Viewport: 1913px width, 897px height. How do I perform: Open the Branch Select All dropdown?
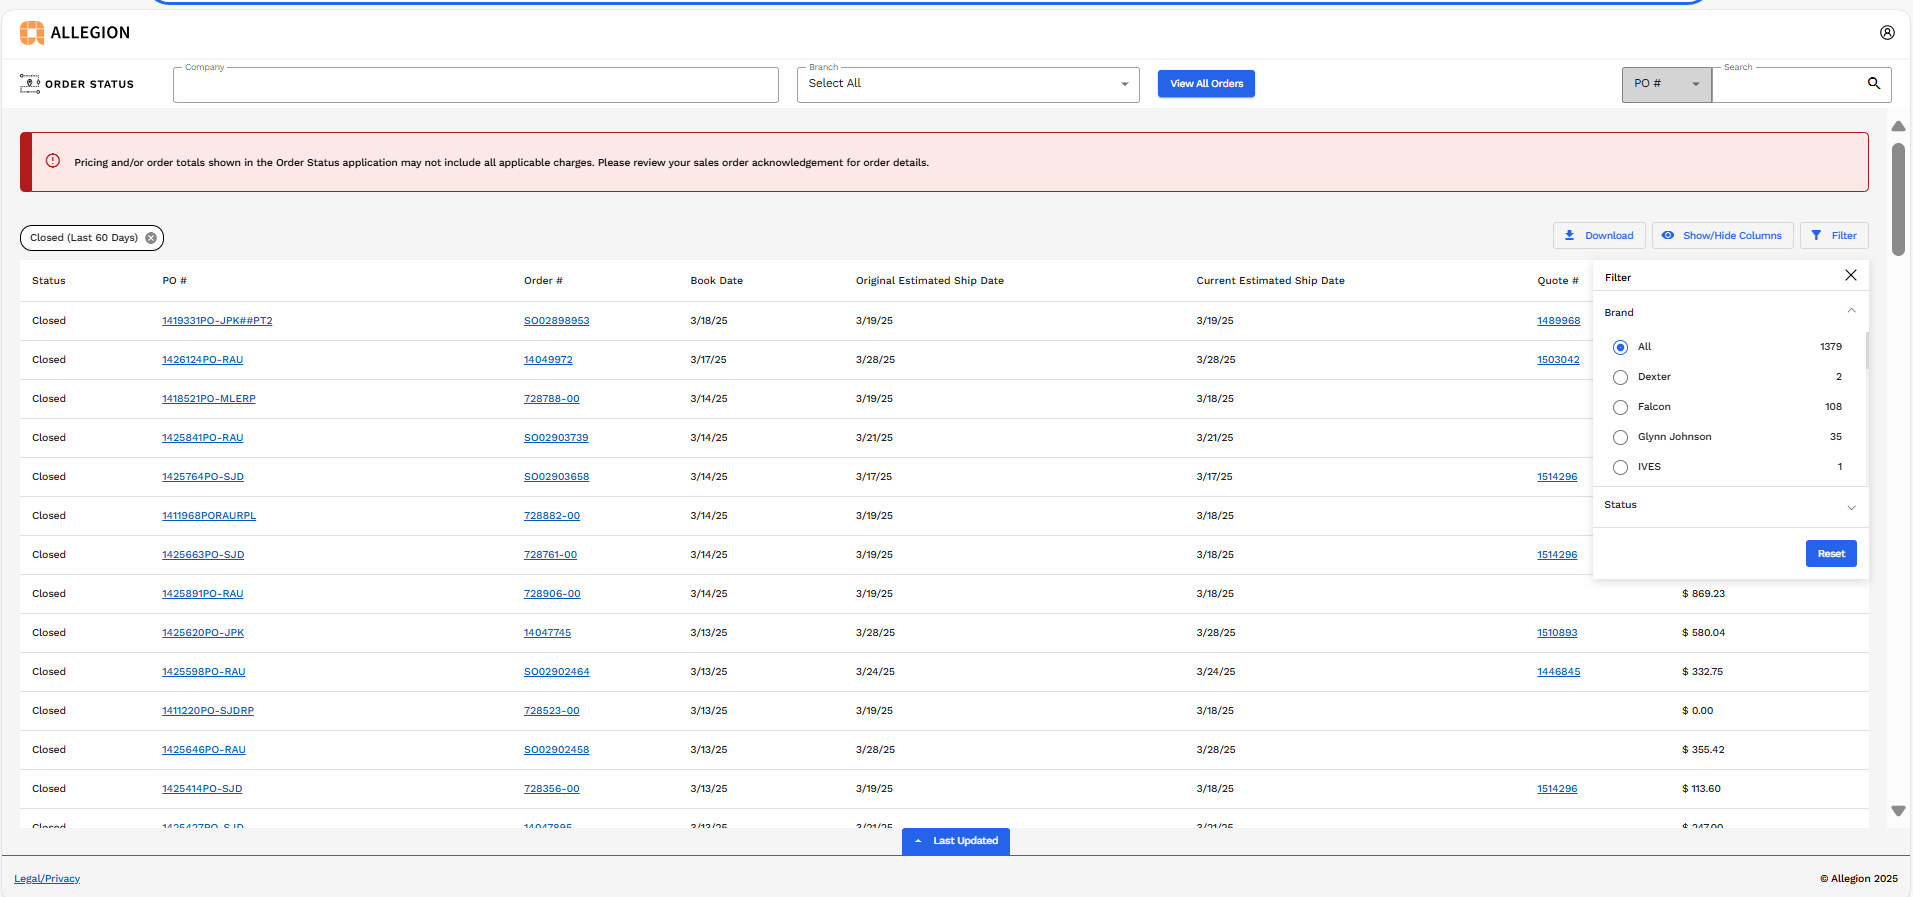968,84
